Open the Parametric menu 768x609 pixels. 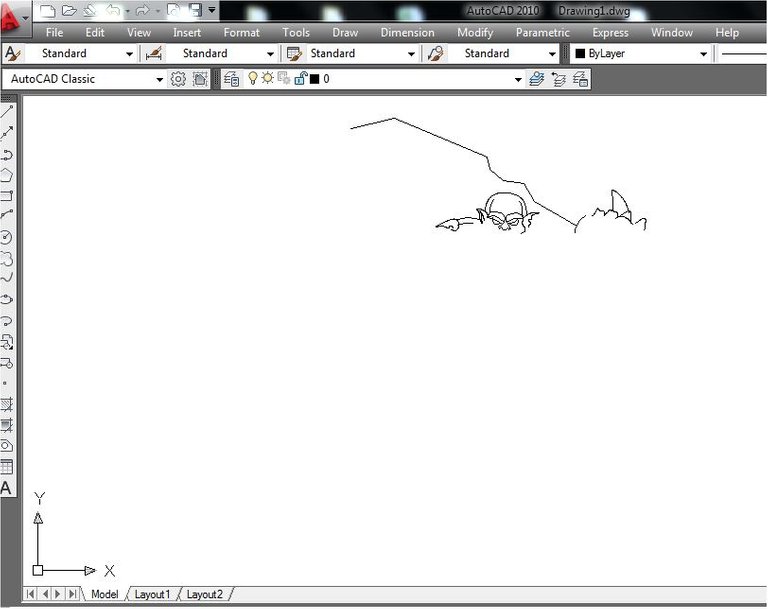(543, 32)
